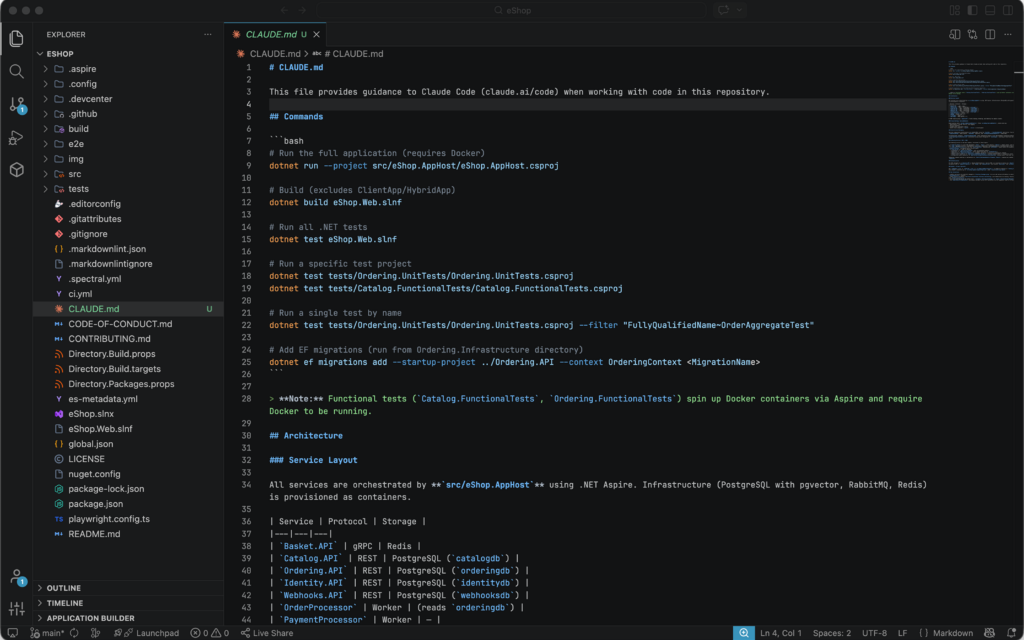Expand the e2e folder

point(128,144)
